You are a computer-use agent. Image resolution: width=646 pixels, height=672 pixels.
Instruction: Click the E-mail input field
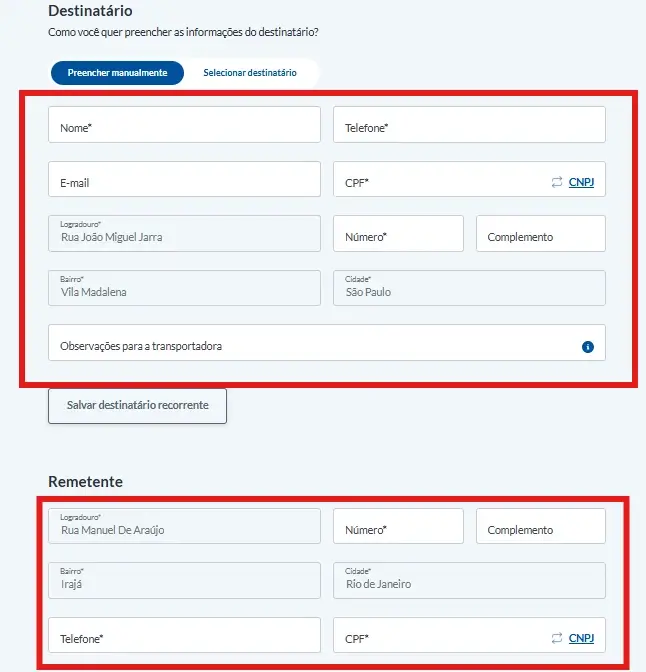point(184,180)
